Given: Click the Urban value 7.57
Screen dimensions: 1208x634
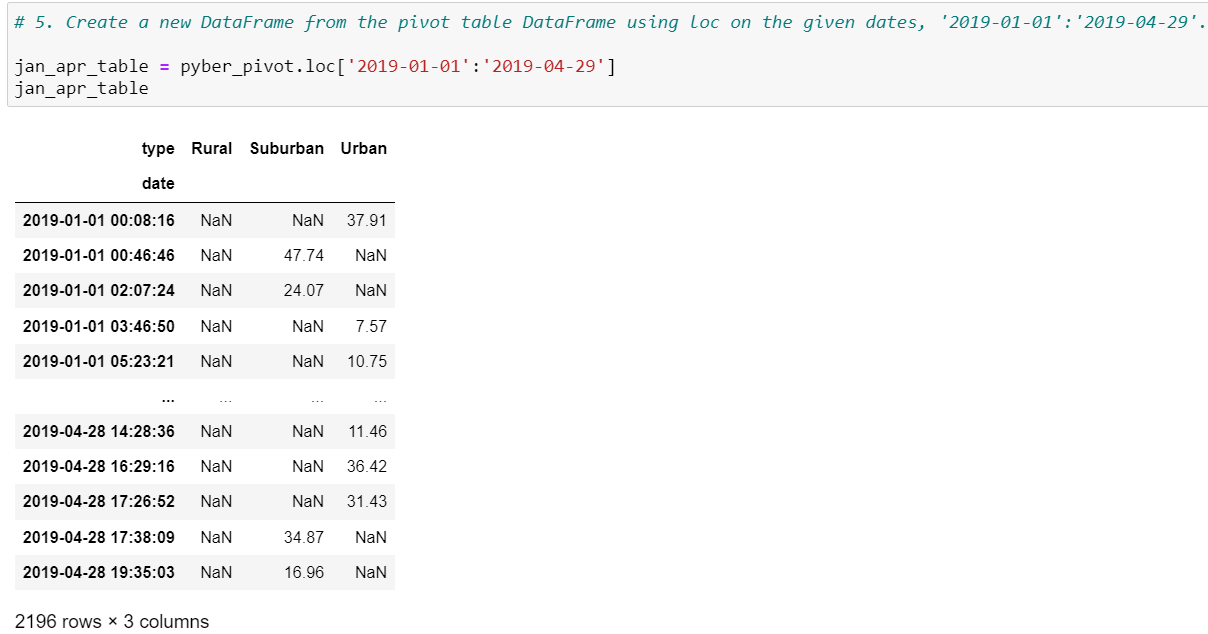Looking at the screenshot, I should tap(371, 326).
